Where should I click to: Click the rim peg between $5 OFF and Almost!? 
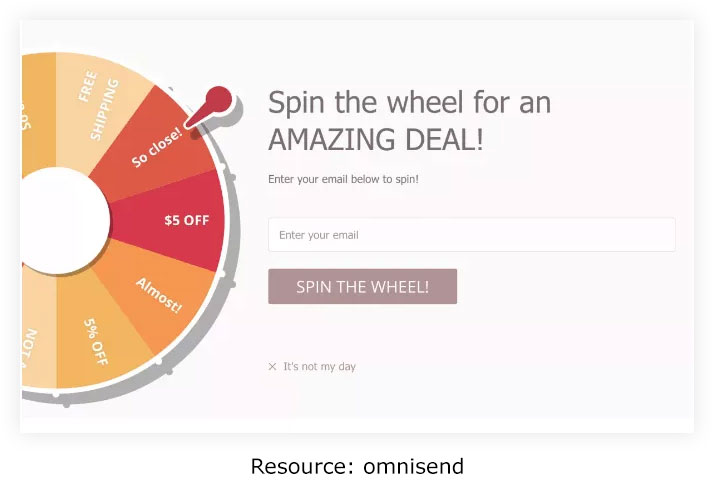(x=233, y=284)
